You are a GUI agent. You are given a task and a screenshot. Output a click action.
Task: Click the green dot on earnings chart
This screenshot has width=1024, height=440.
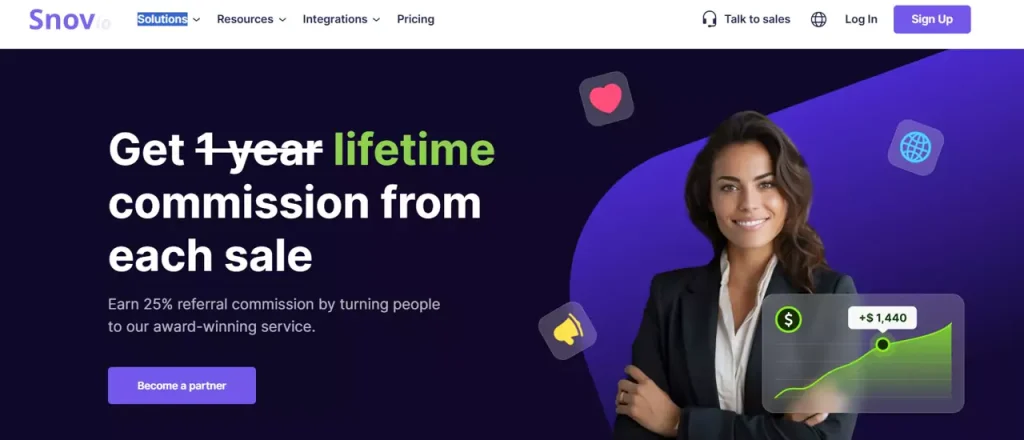coord(882,344)
